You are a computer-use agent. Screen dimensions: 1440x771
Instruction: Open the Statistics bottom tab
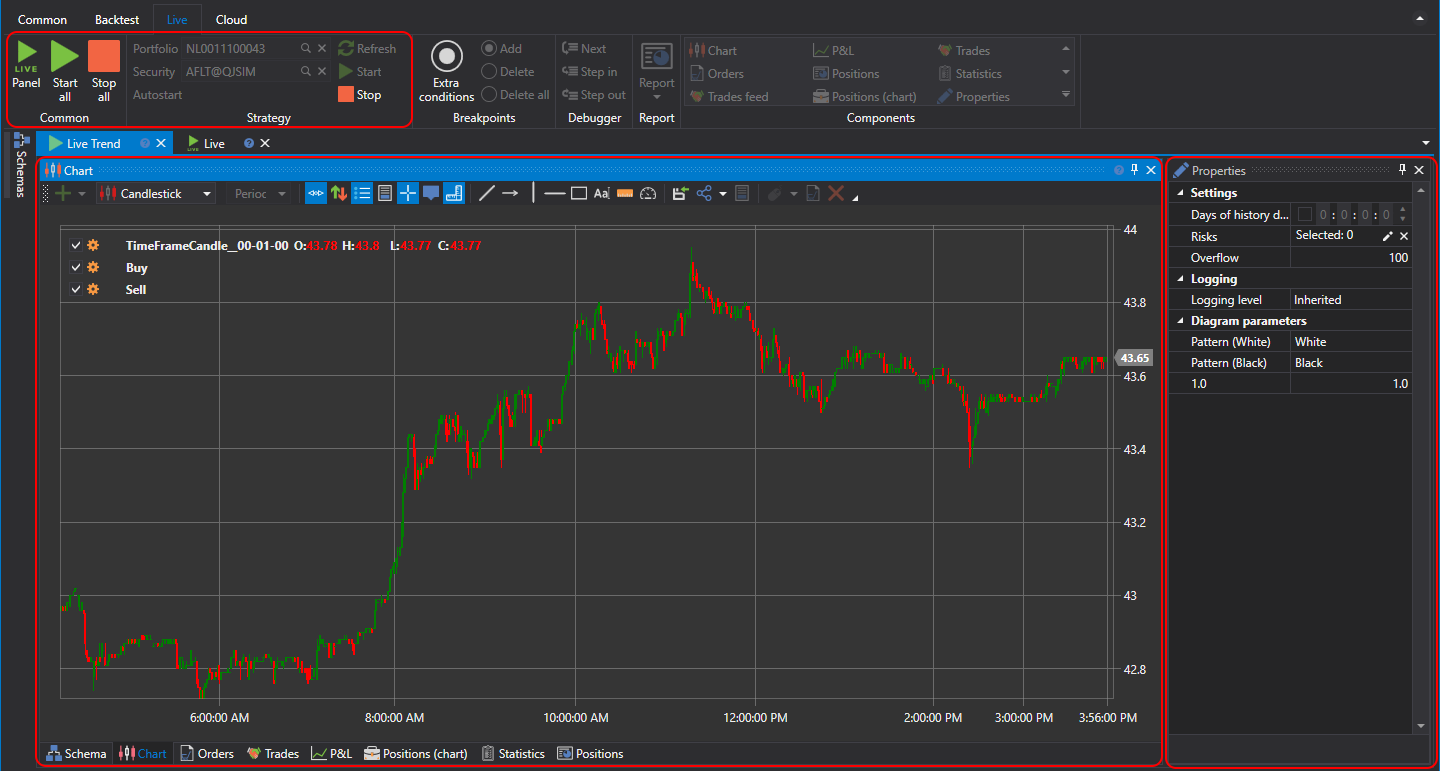click(512, 754)
